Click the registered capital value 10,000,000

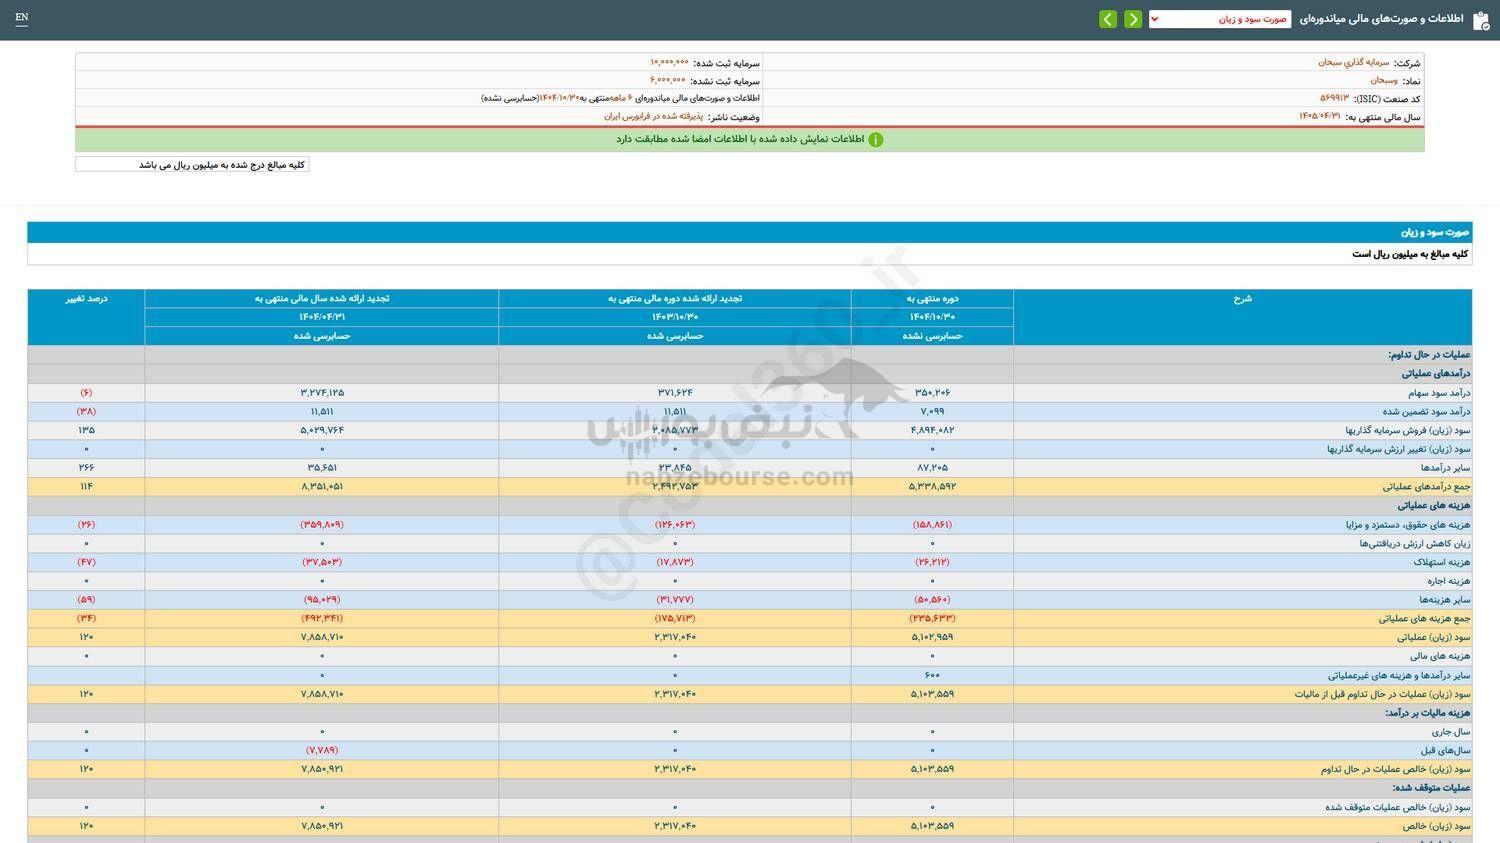click(669, 62)
